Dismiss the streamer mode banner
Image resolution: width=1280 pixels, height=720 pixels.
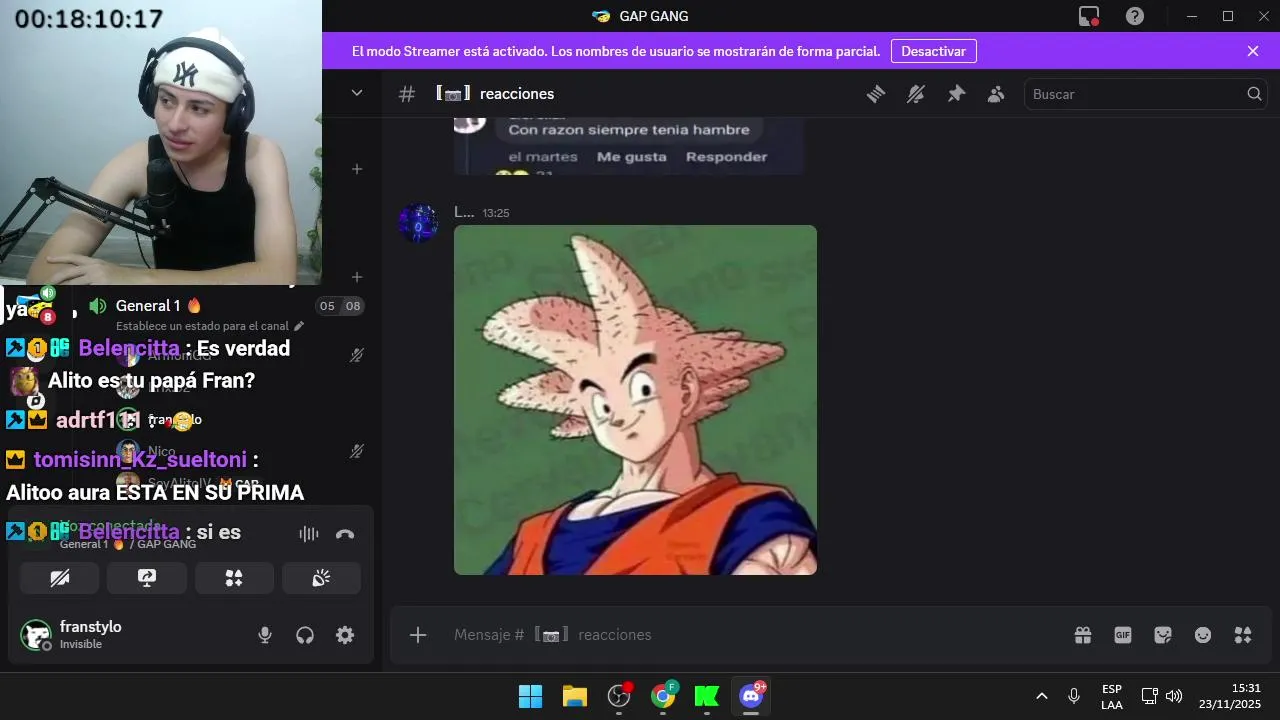point(1253,51)
